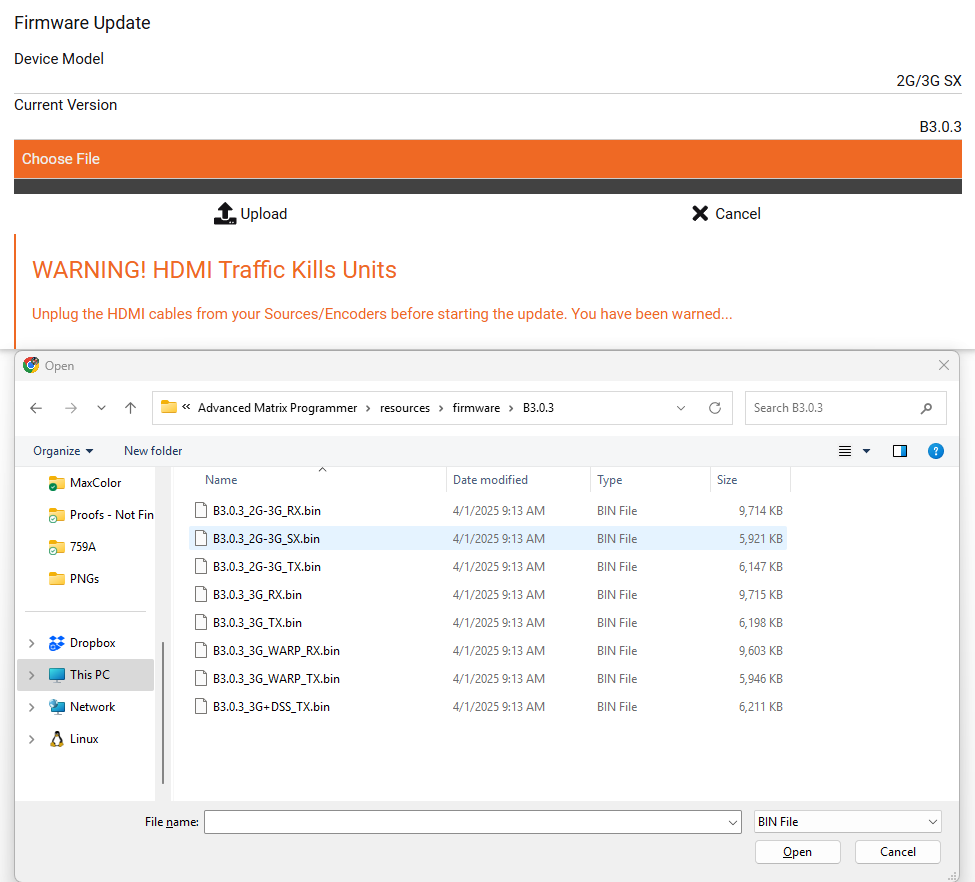Close the Open dialog window

[944, 365]
